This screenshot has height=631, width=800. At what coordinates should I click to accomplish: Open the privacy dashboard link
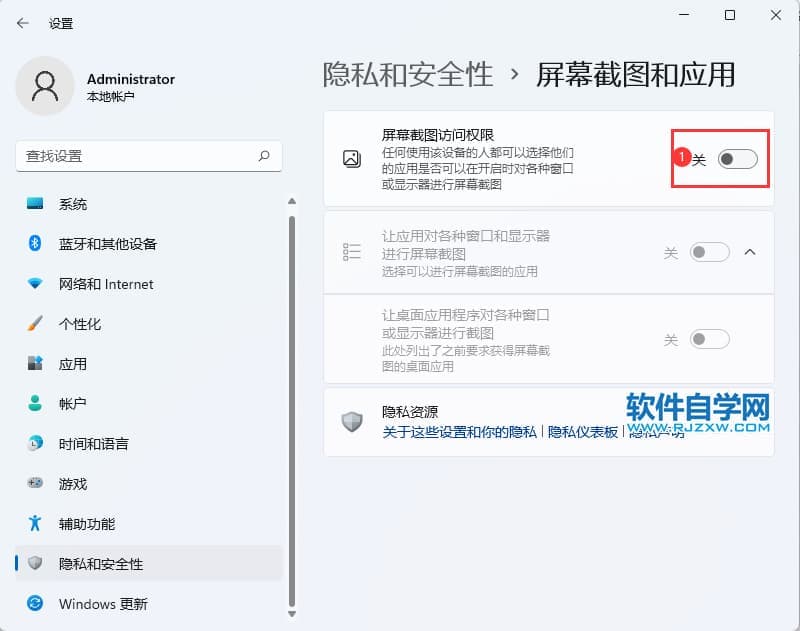(x=582, y=432)
